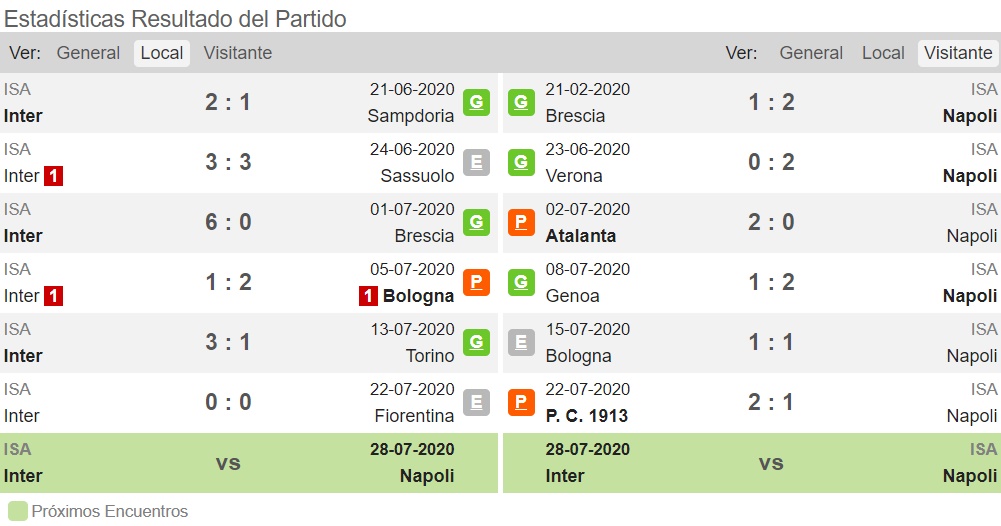This screenshot has height=526, width=1001.
Task: Click green G icon for Inter–Sampdoria match
Action: pyautogui.click(x=476, y=102)
